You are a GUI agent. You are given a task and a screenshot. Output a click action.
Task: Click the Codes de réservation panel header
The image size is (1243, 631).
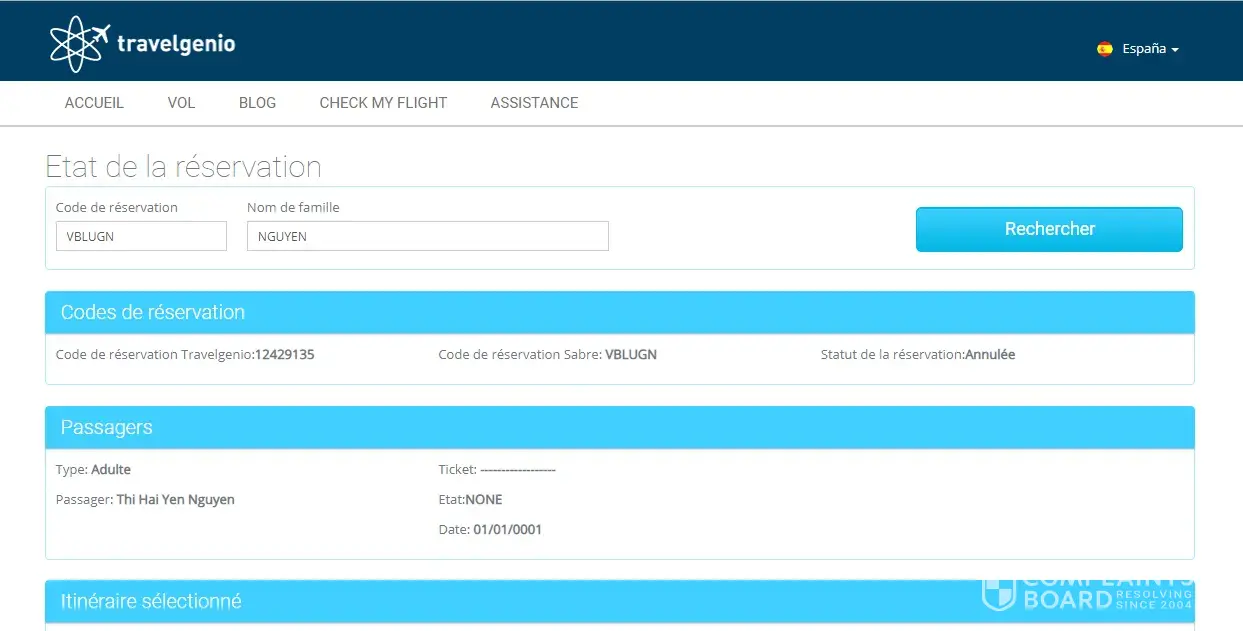point(152,312)
